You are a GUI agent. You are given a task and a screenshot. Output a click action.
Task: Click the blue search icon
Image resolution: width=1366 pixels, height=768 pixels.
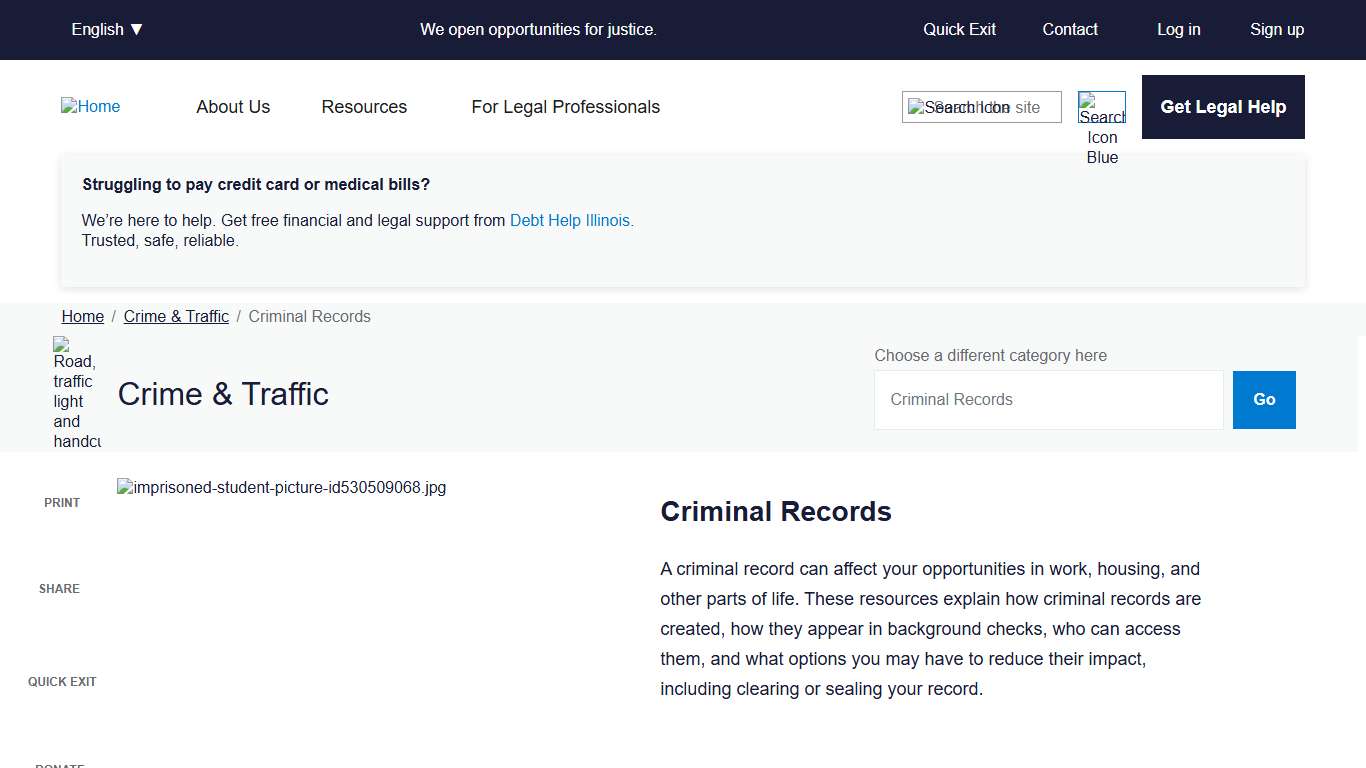(x=1101, y=107)
